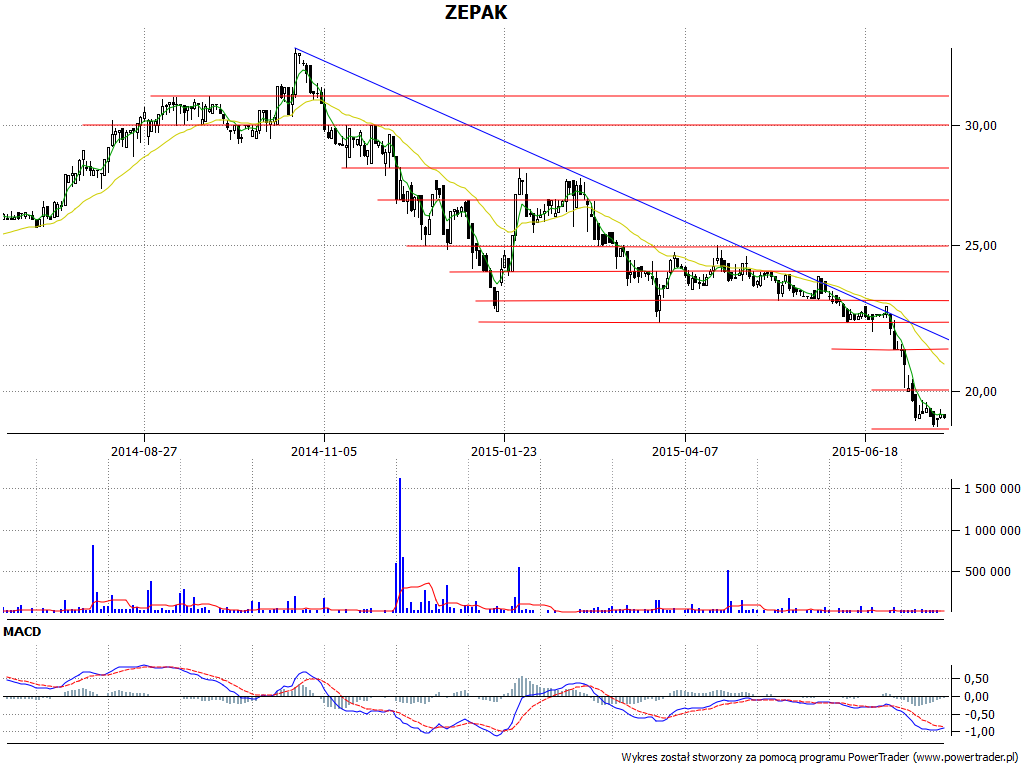This screenshot has height=768, width=1024.
Task: Select the 2014-11-05 date label
Action: (x=324, y=451)
